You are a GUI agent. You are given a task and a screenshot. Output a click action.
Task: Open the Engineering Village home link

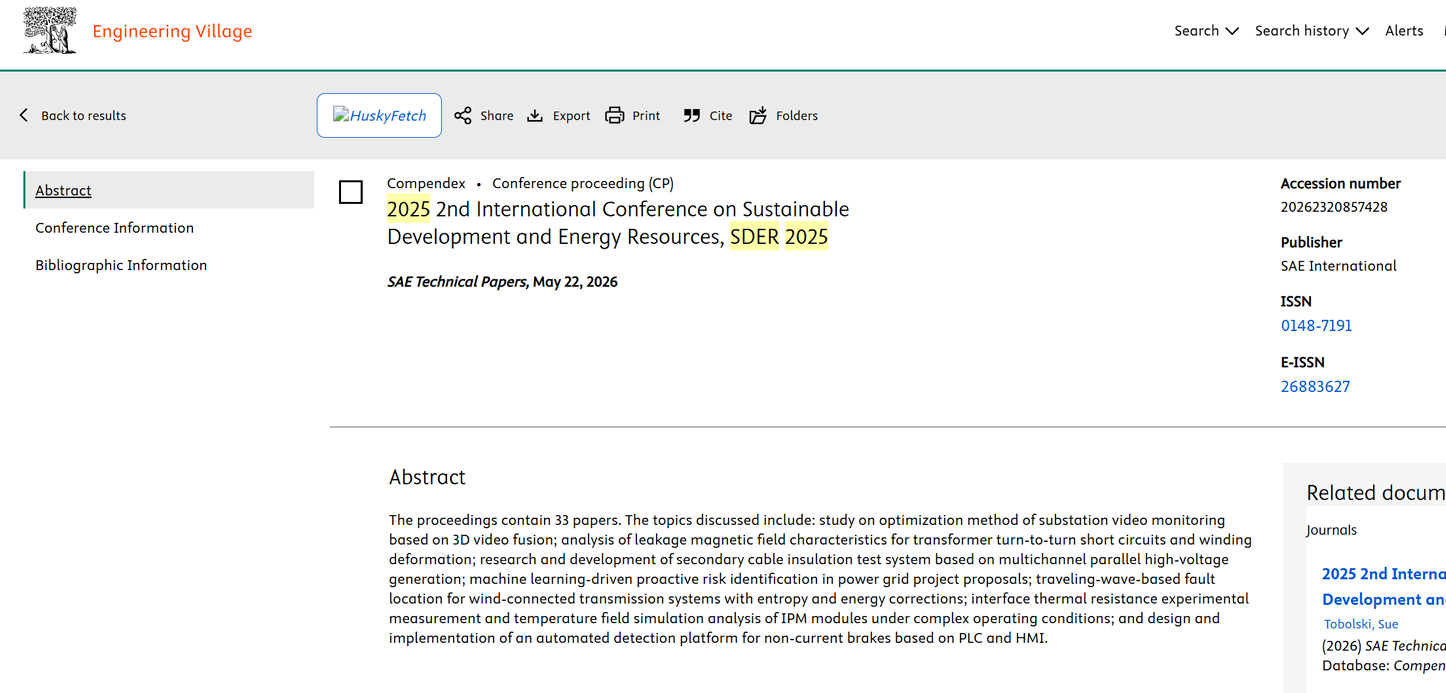coord(172,31)
